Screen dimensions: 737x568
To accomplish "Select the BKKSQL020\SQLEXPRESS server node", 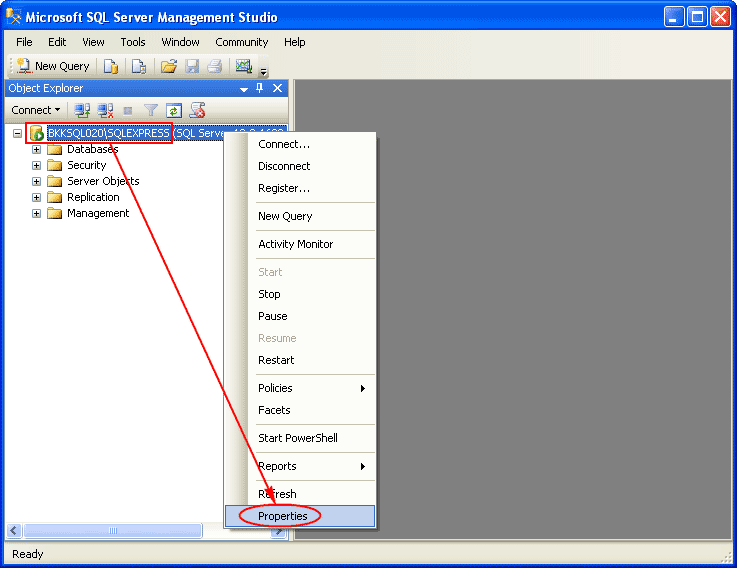I will (109, 133).
